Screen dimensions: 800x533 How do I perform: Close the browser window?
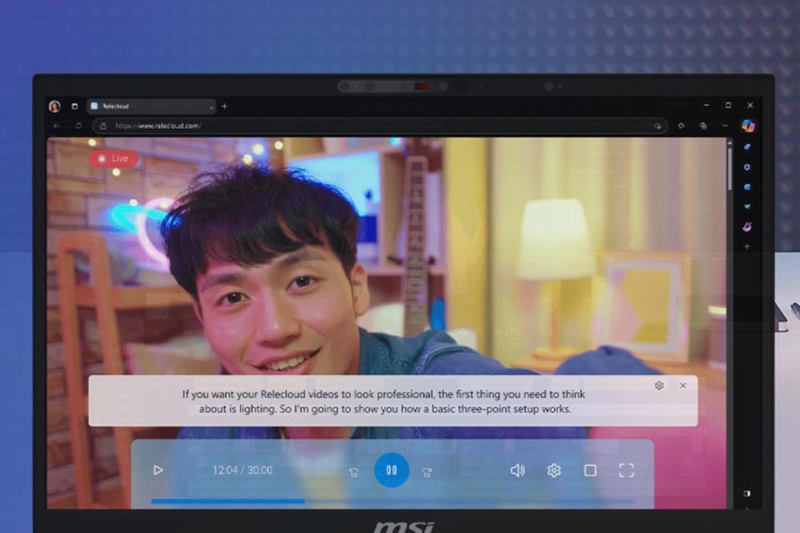(x=750, y=105)
